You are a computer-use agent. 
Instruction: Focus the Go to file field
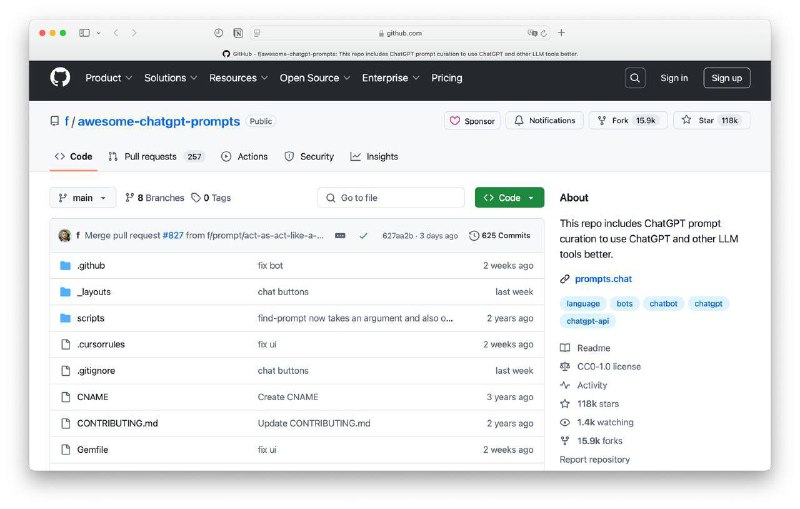pyautogui.click(x=391, y=198)
